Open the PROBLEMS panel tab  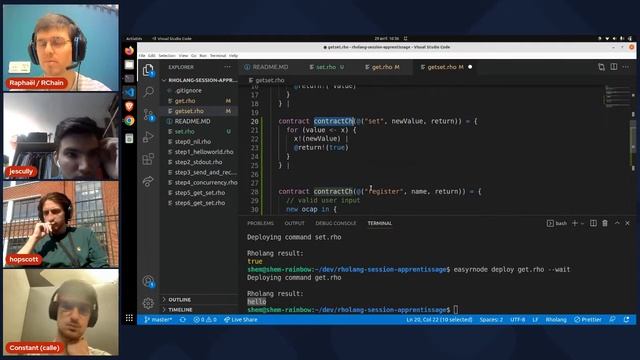tap(260, 223)
